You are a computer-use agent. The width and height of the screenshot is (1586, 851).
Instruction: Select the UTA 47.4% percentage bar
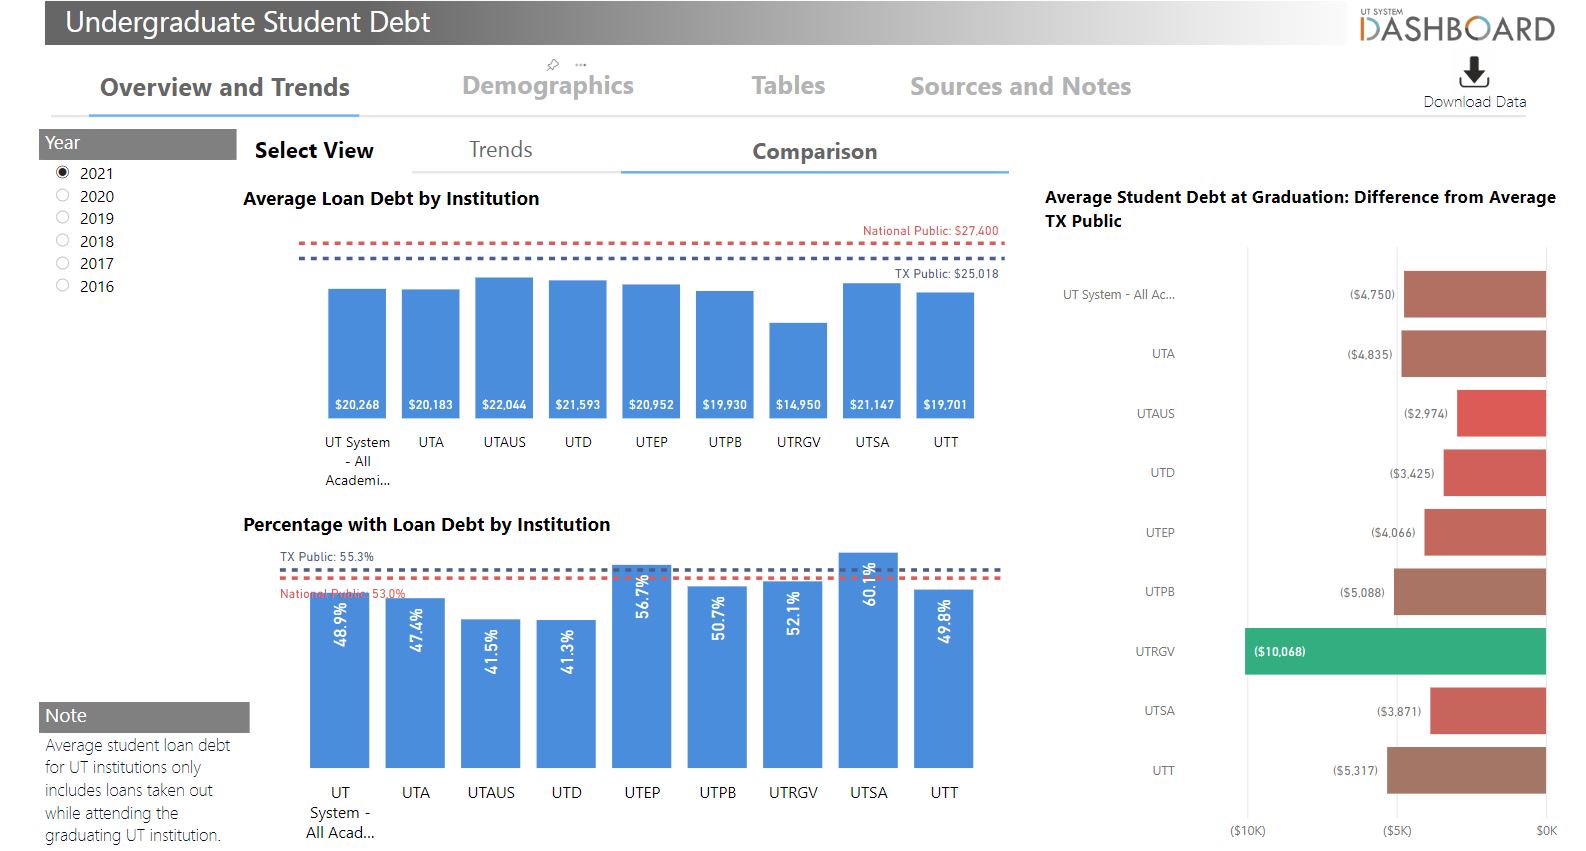click(415, 683)
